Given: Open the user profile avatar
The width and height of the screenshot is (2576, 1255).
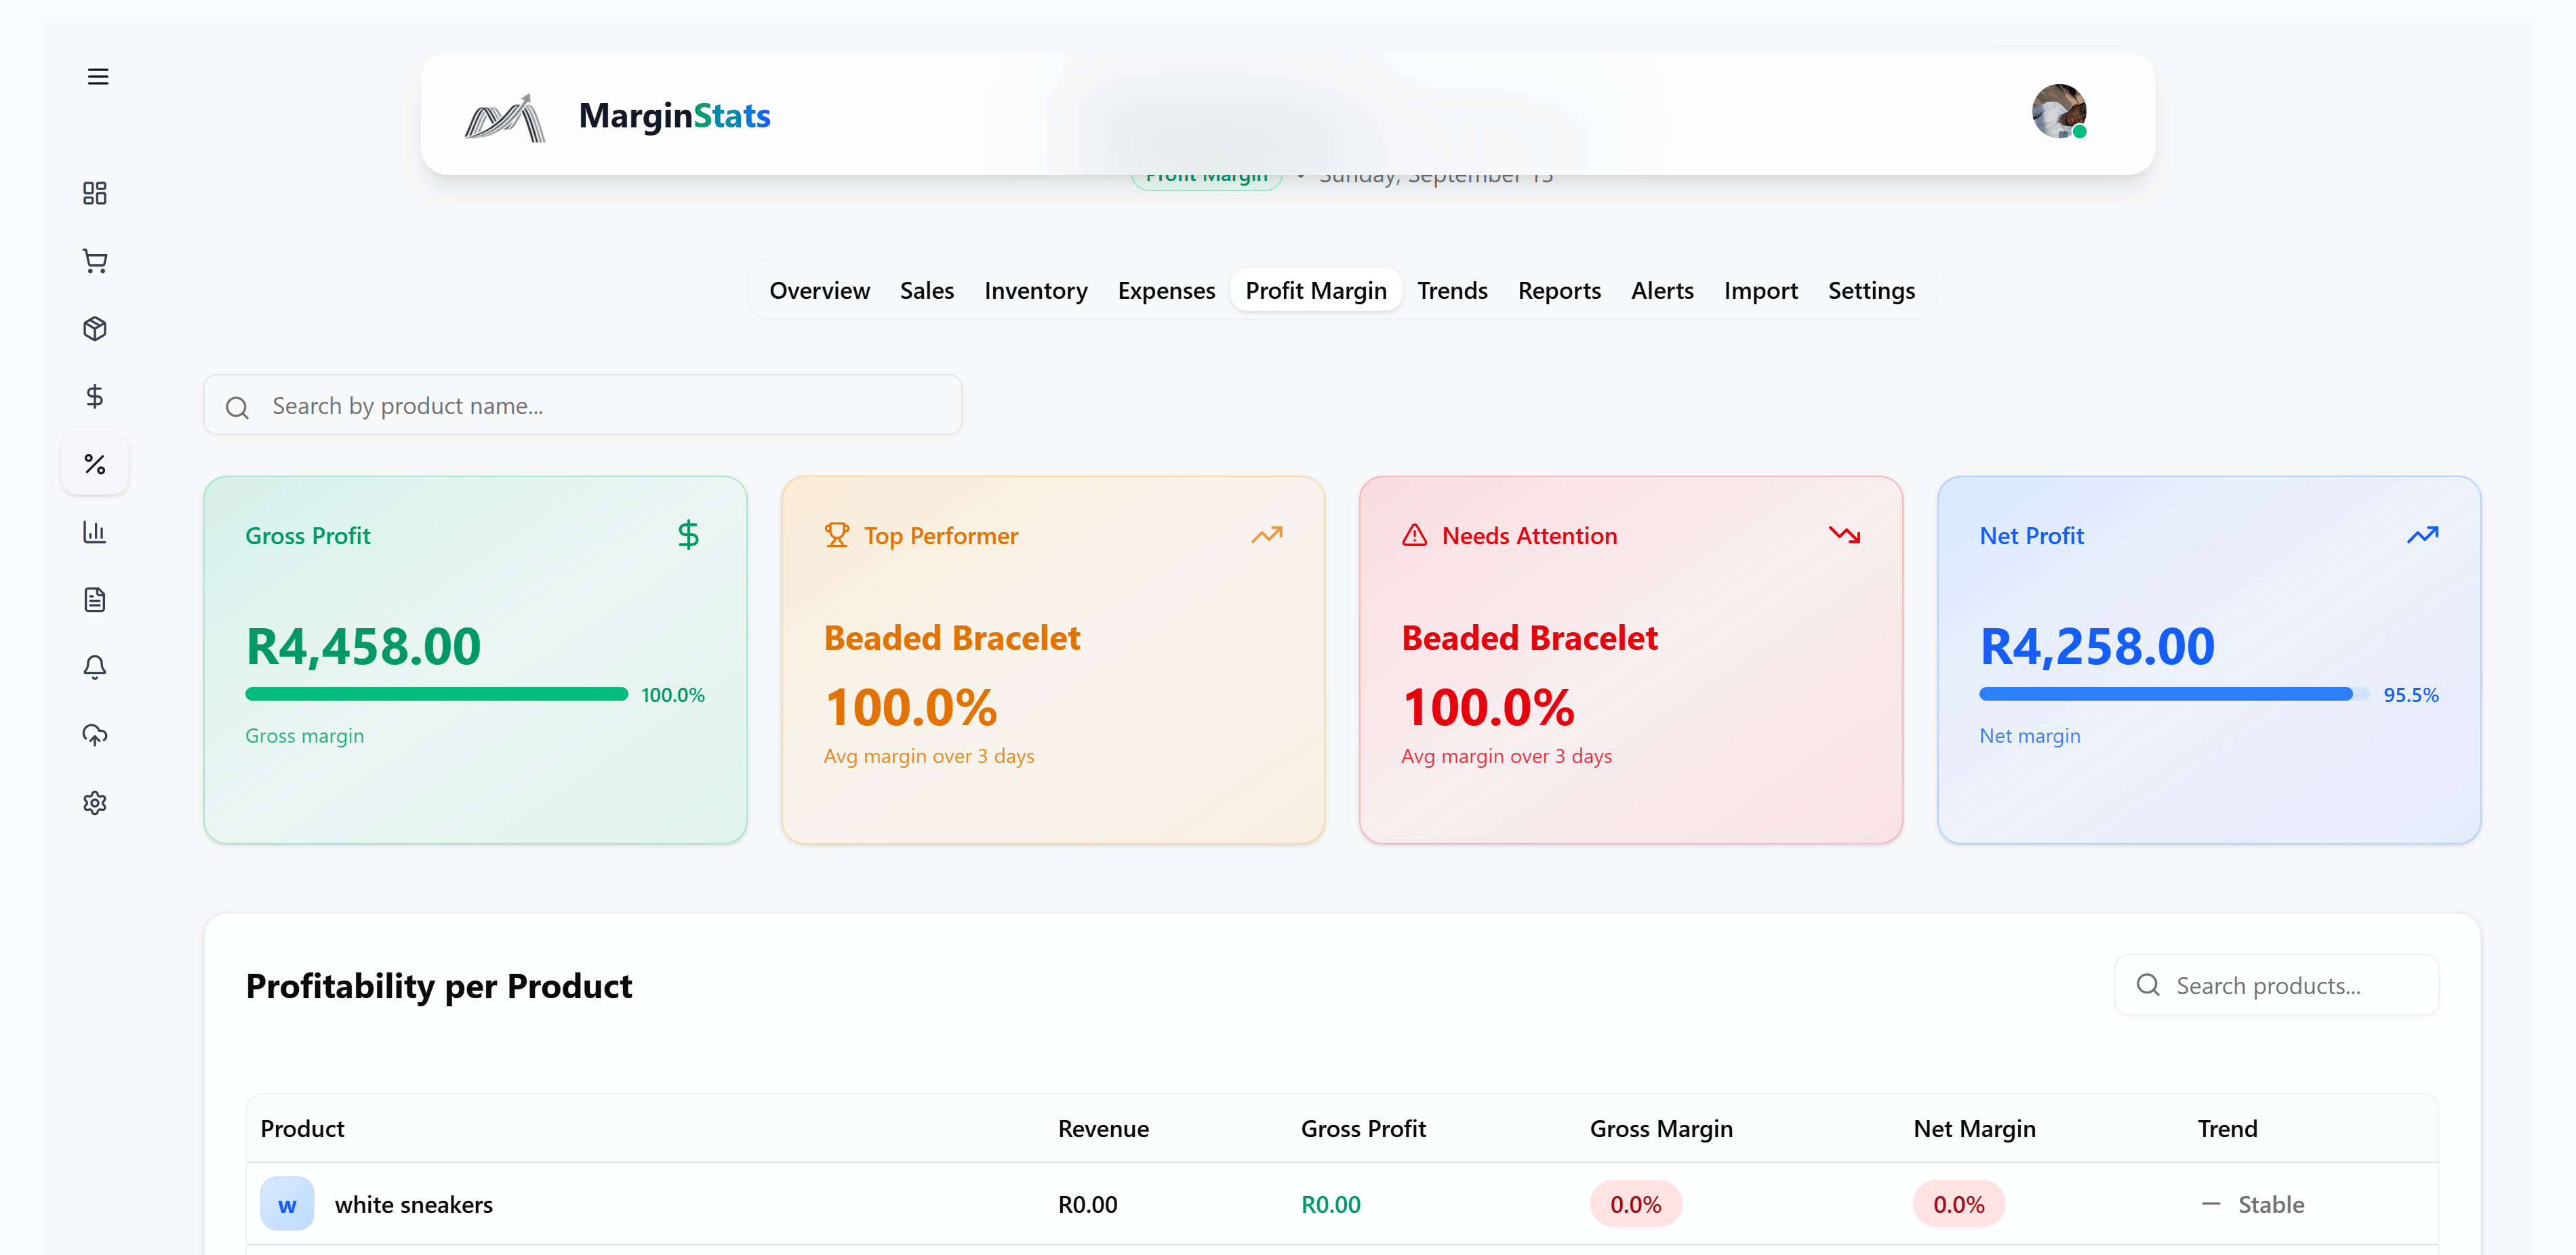Looking at the screenshot, I should pos(2059,111).
